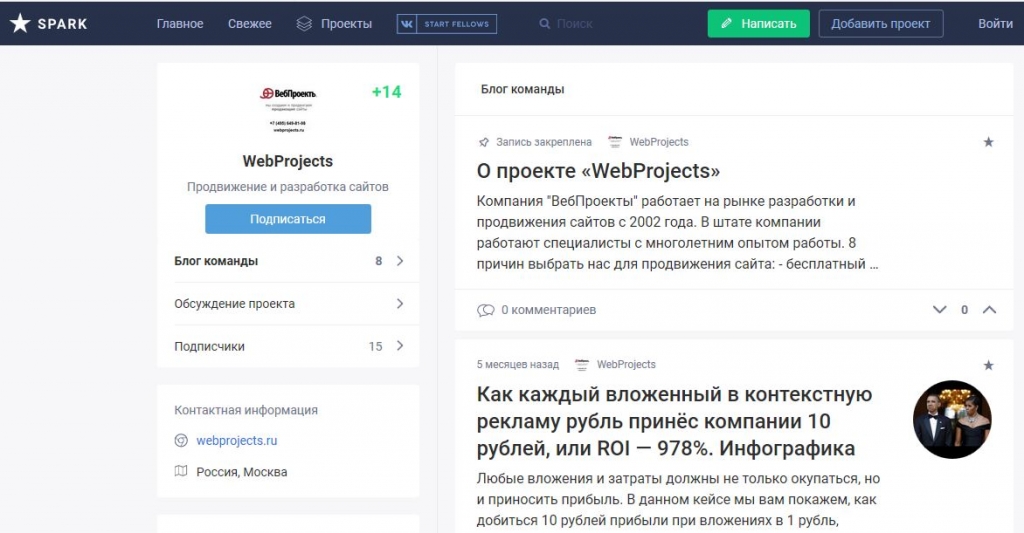Downvote the pinned post
This screenshot has height=533, width=1024.
(939, 310)
